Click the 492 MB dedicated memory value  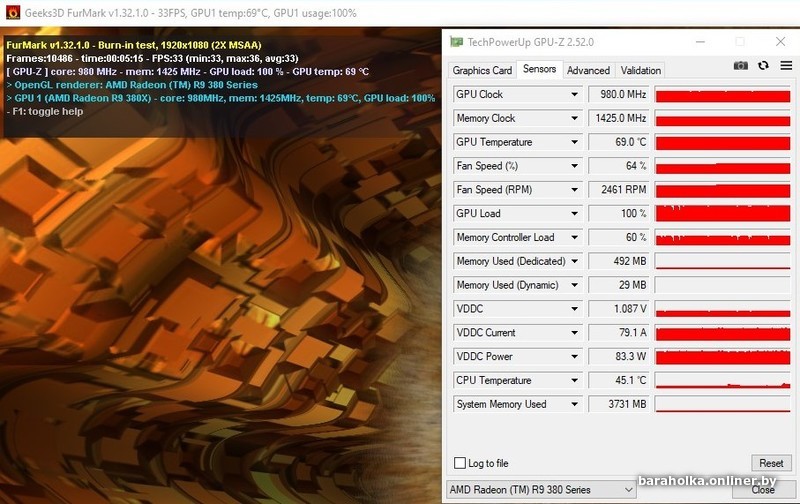tap(618, 261)
